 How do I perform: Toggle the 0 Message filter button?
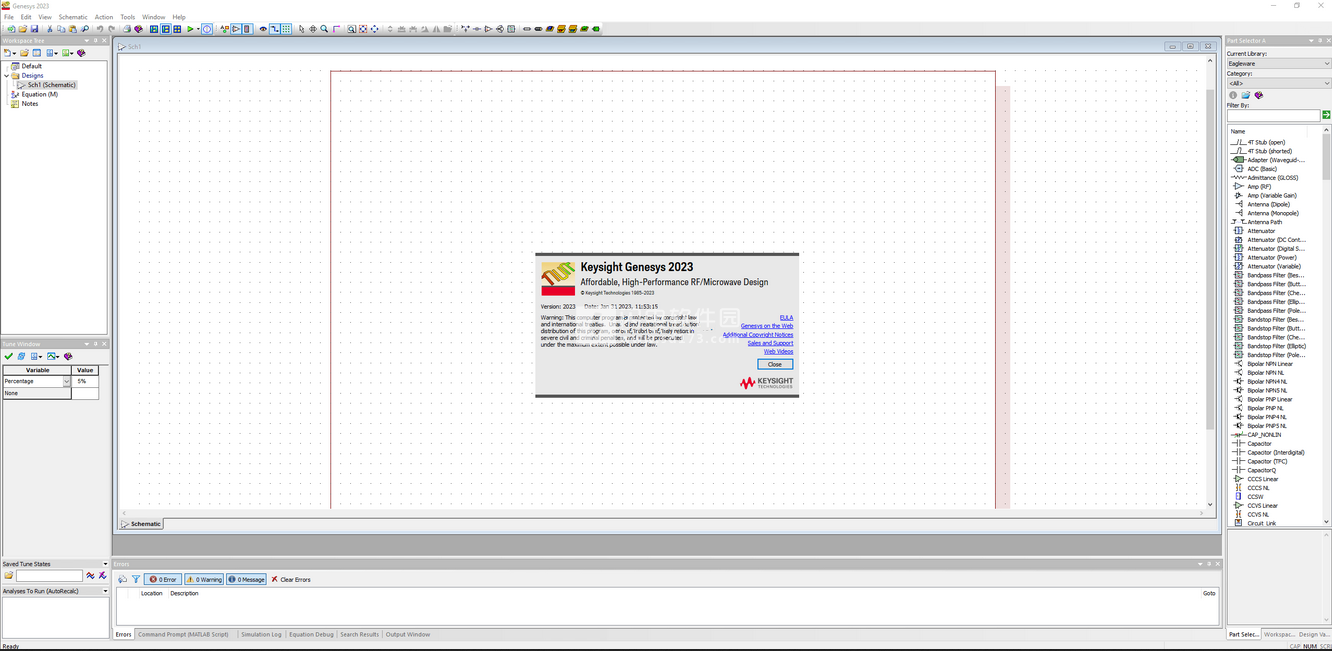click(x=247, y=579)
